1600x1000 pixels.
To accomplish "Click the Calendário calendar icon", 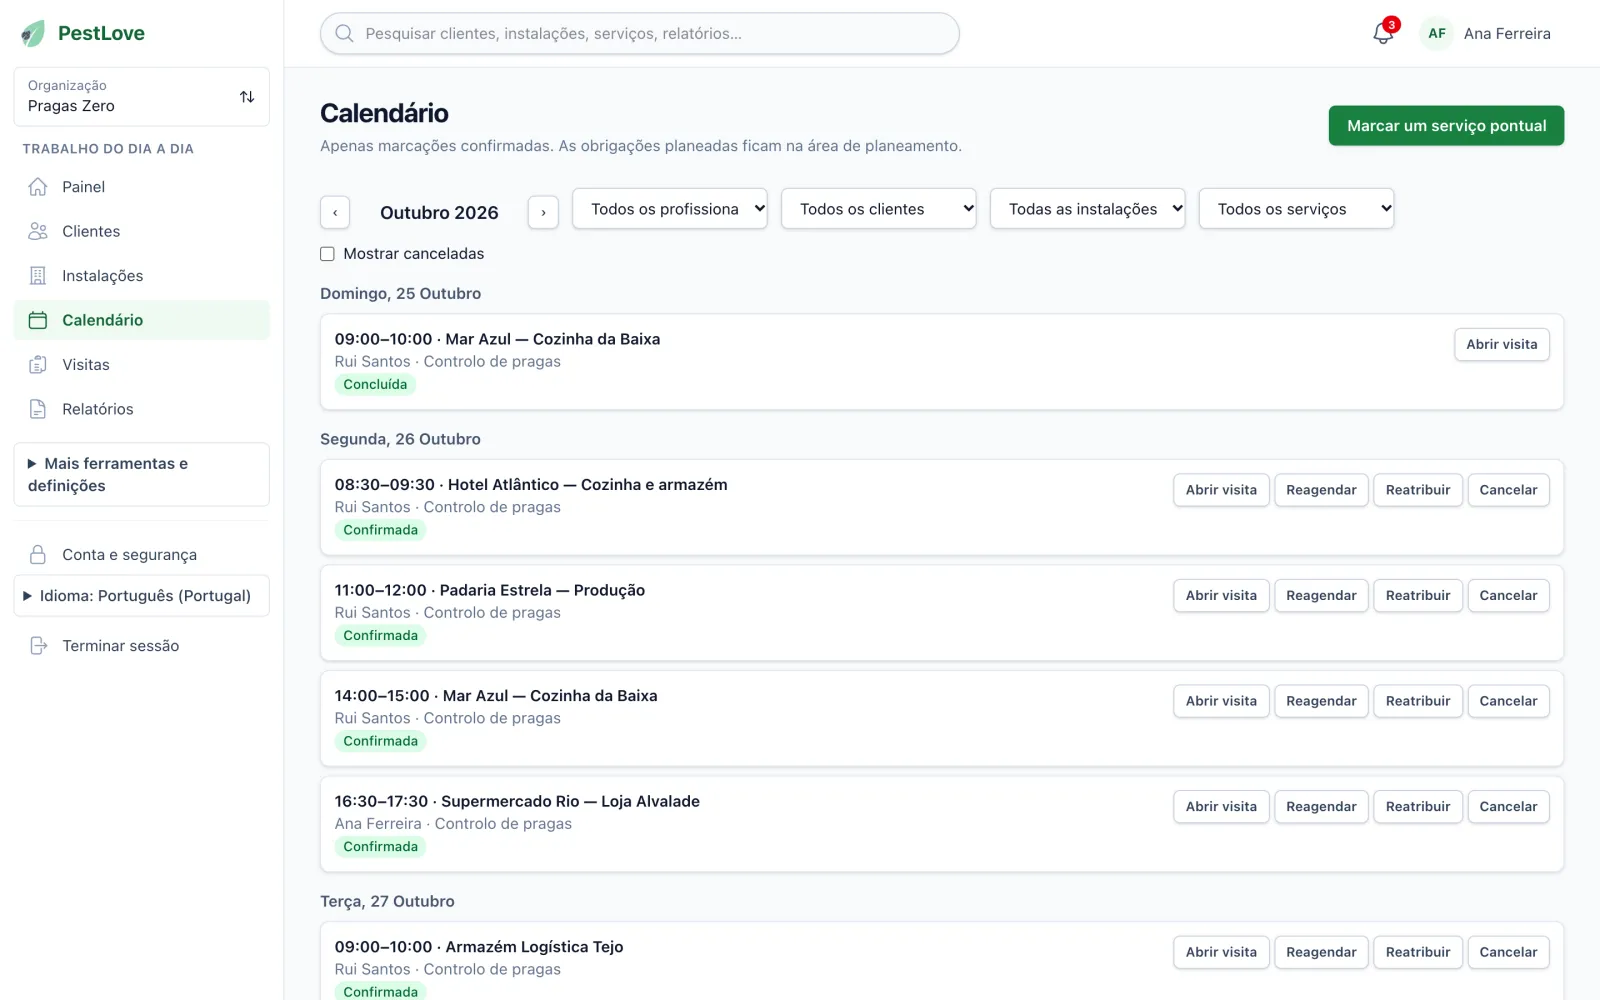I will (38, 320).
